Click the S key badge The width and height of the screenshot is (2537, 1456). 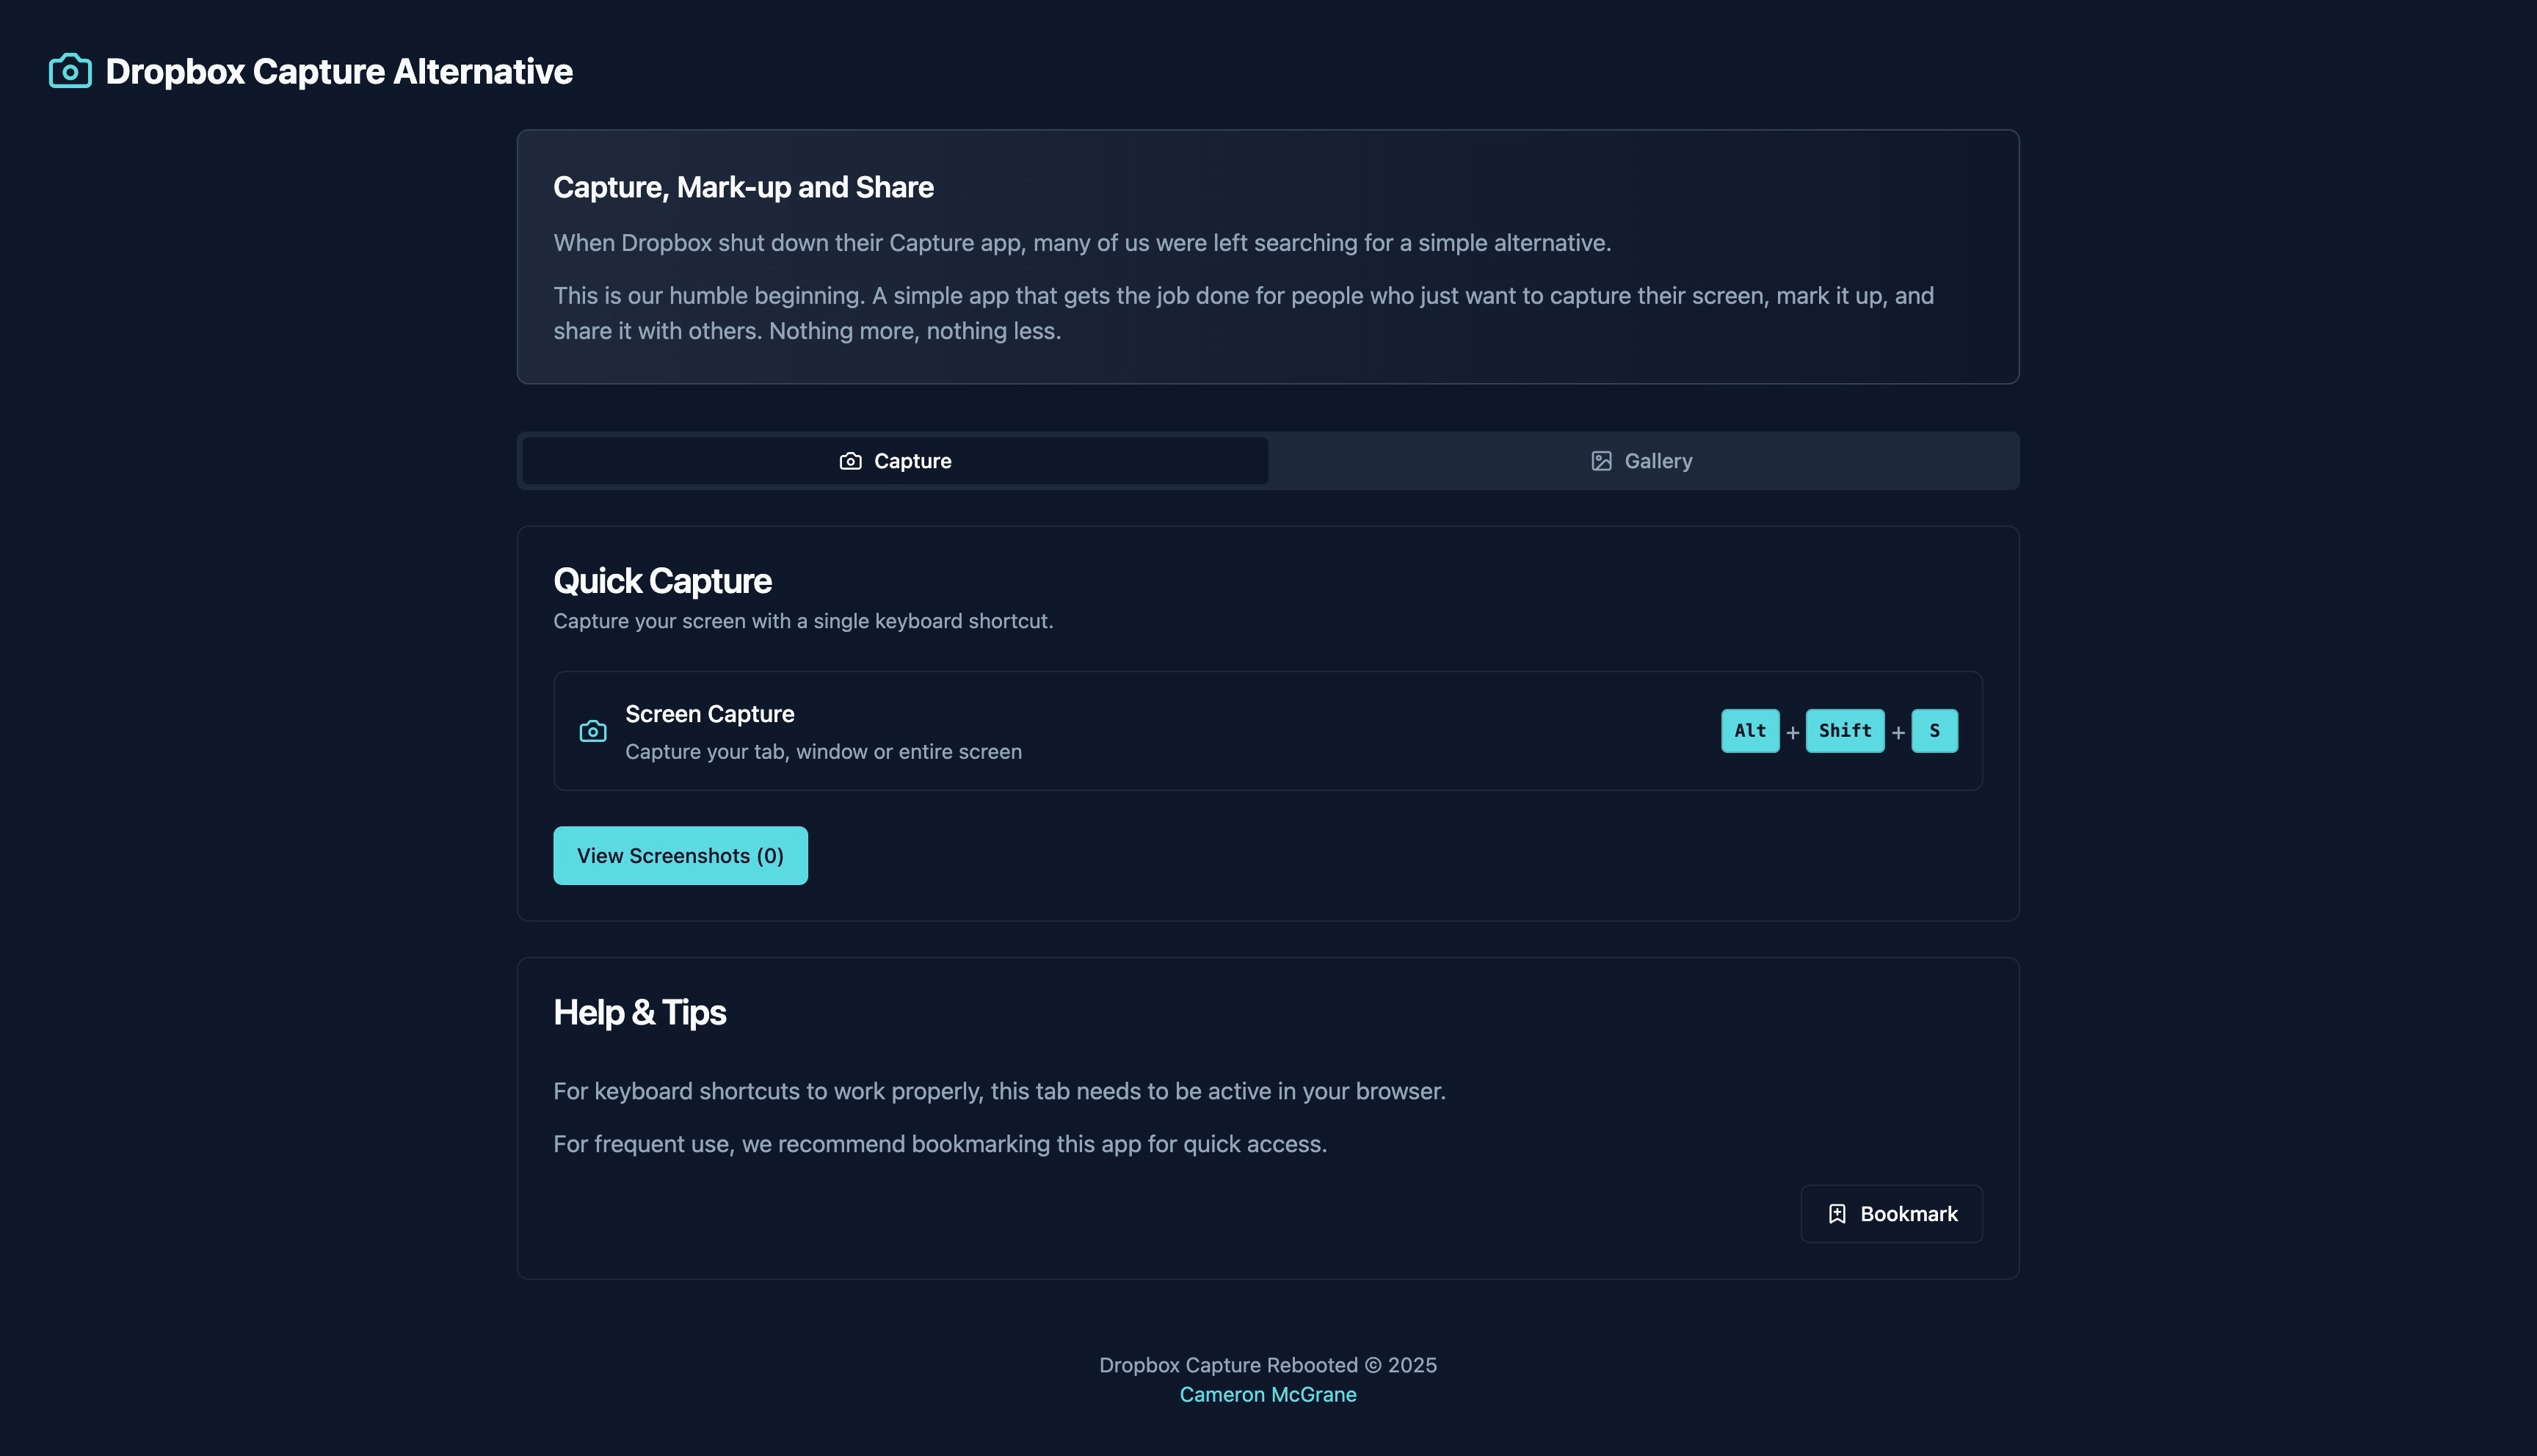[1934, 731]
